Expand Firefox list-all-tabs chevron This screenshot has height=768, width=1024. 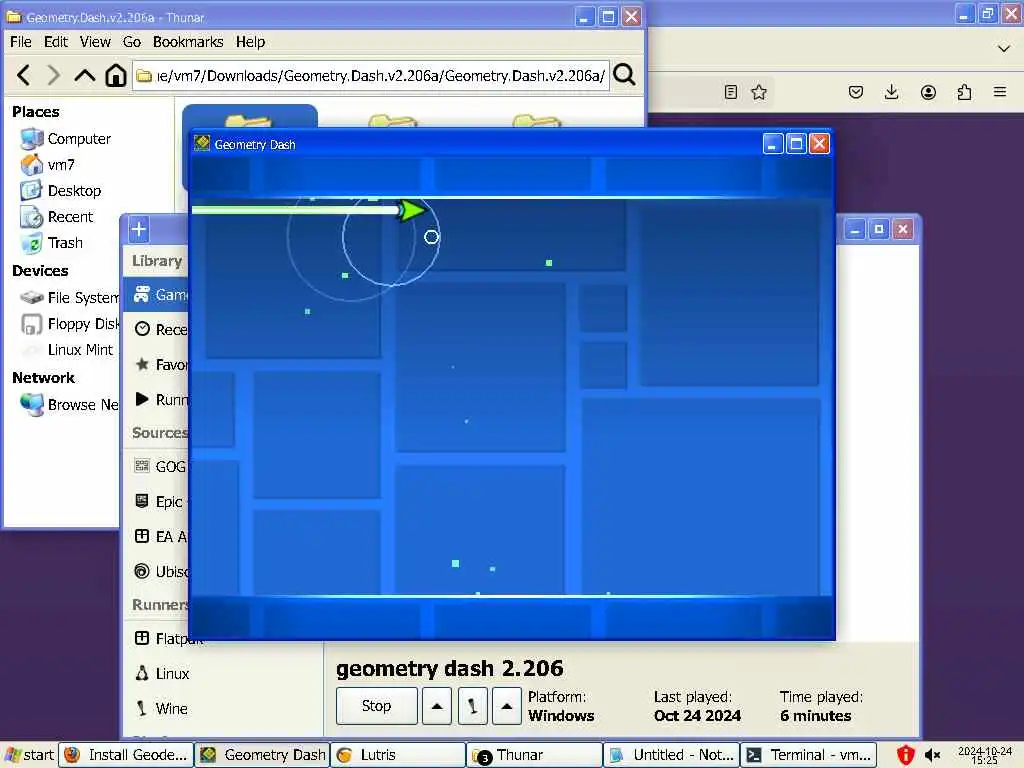[x=1004, y=48]
